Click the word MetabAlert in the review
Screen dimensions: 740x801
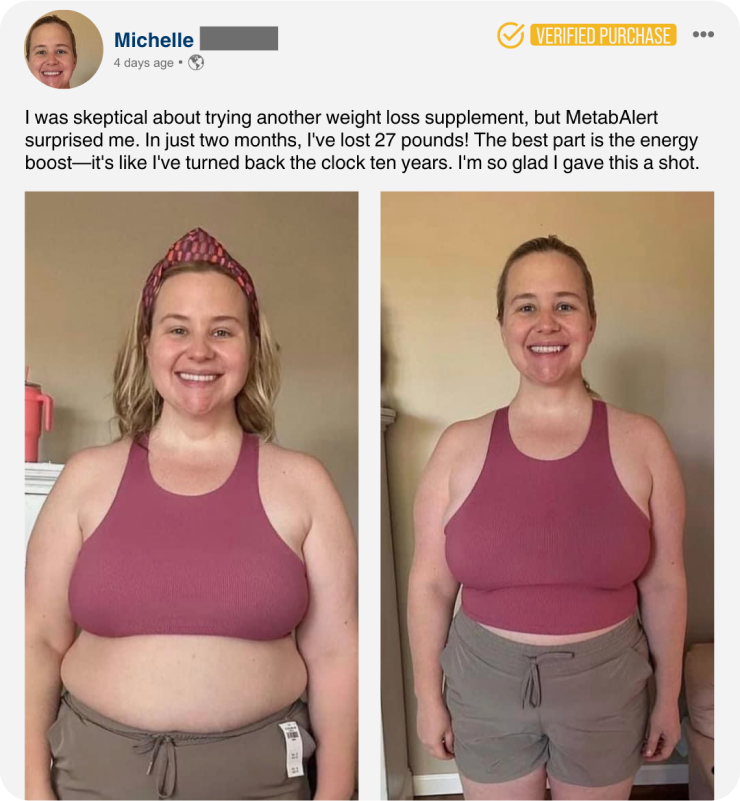coord(612,117)
